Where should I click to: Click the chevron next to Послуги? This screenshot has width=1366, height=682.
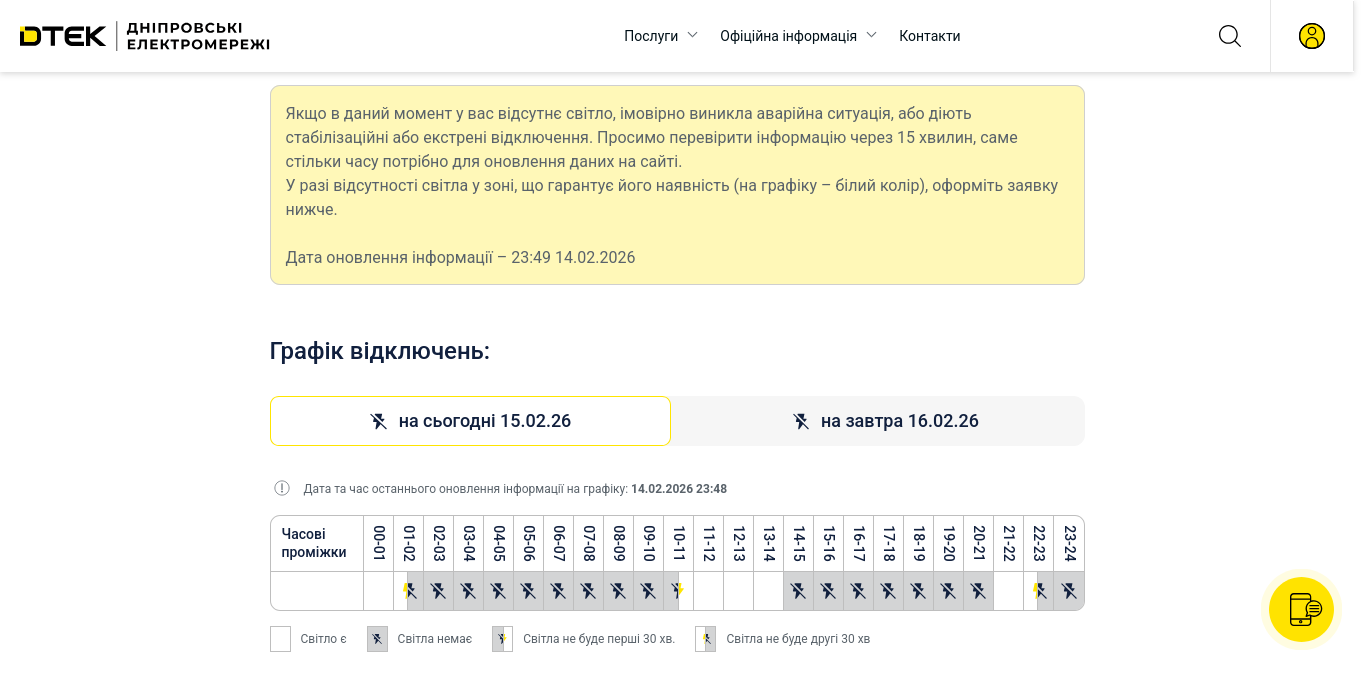coord(692,35)
